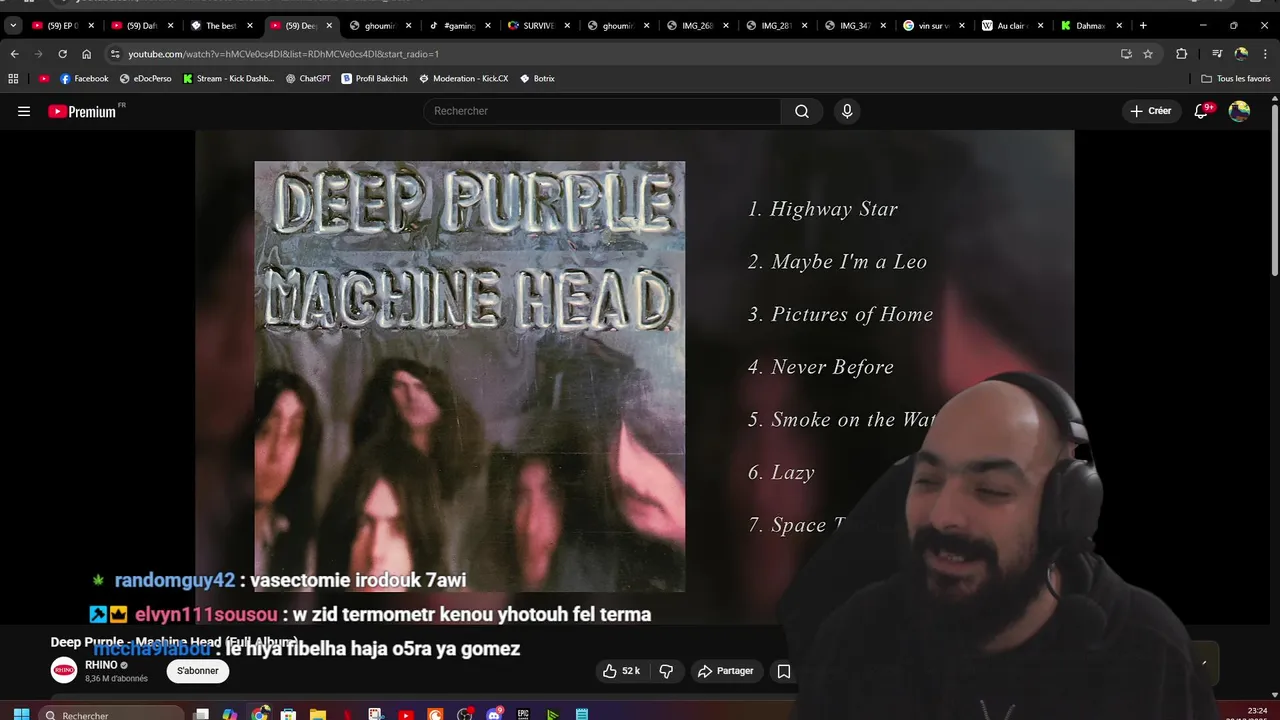Open Task View from the taskbar
The height and width of the screenshot is (720, 1280).
click(x=201, y=714)
